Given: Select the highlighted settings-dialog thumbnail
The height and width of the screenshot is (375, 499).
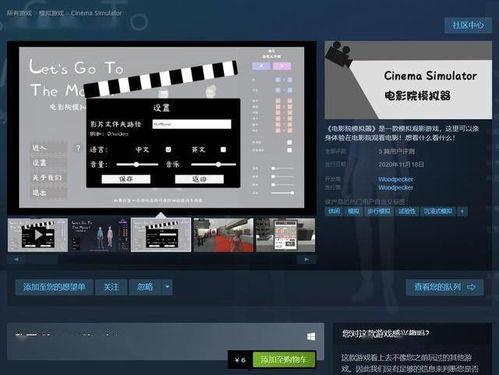Looking at the screenshot, I should pos(161,235).
